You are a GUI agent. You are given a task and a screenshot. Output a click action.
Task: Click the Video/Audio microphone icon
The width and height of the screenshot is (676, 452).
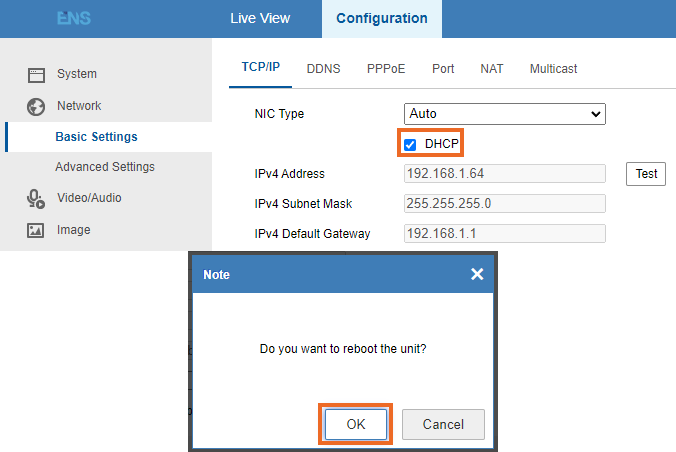coord(36,198)
